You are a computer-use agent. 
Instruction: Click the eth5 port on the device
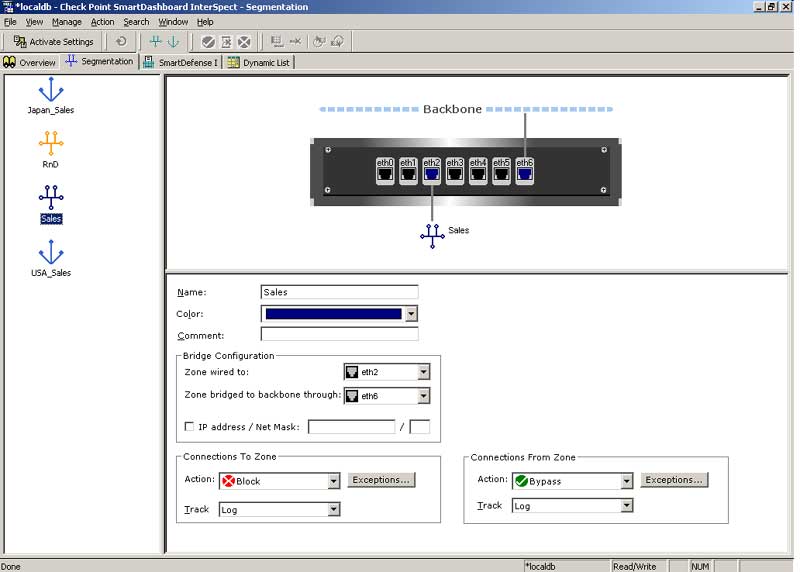(501, 170)
